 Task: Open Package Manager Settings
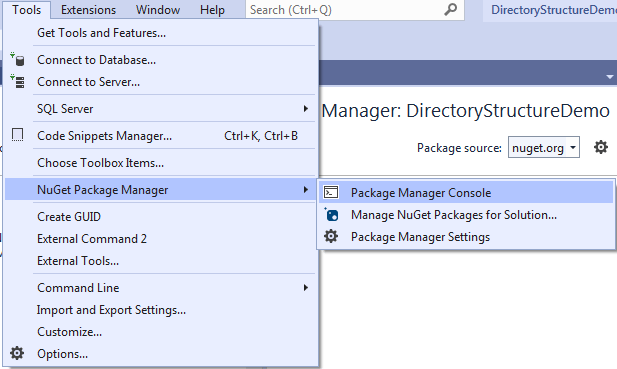pos(466,237)
